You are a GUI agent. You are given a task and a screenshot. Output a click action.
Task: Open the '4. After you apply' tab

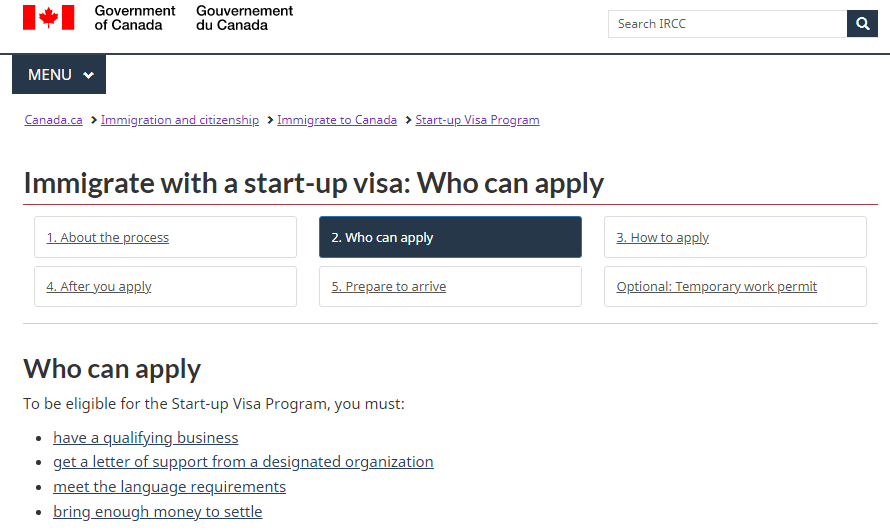[165, 286]
